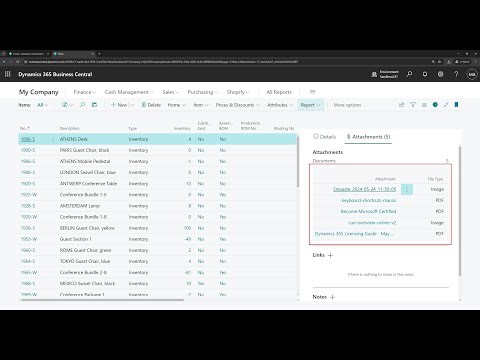Click the environment sandbox indicator

click(x=385, y=74)
